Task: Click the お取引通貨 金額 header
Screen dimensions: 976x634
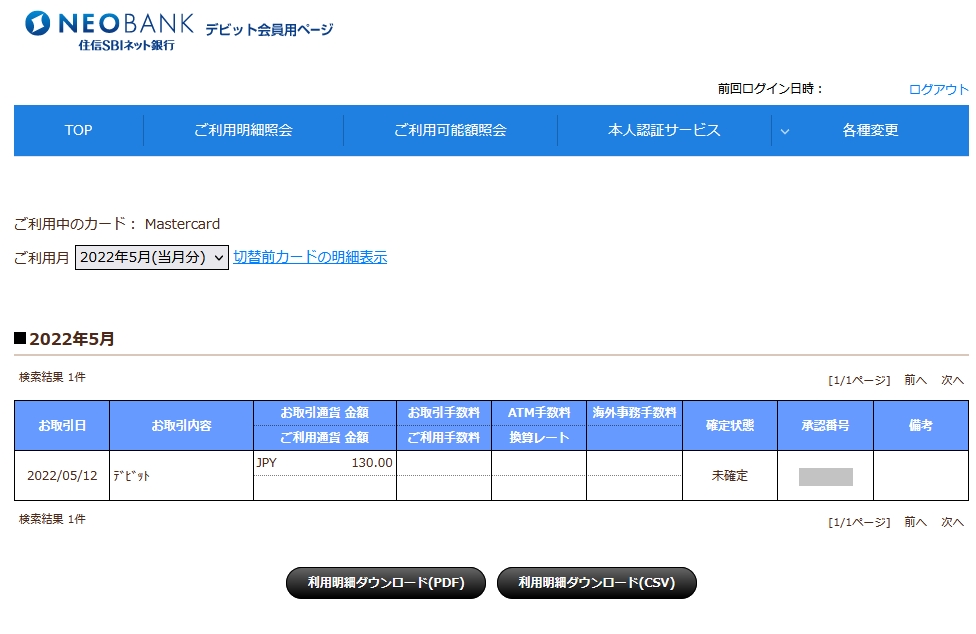Action: point(324,413)
